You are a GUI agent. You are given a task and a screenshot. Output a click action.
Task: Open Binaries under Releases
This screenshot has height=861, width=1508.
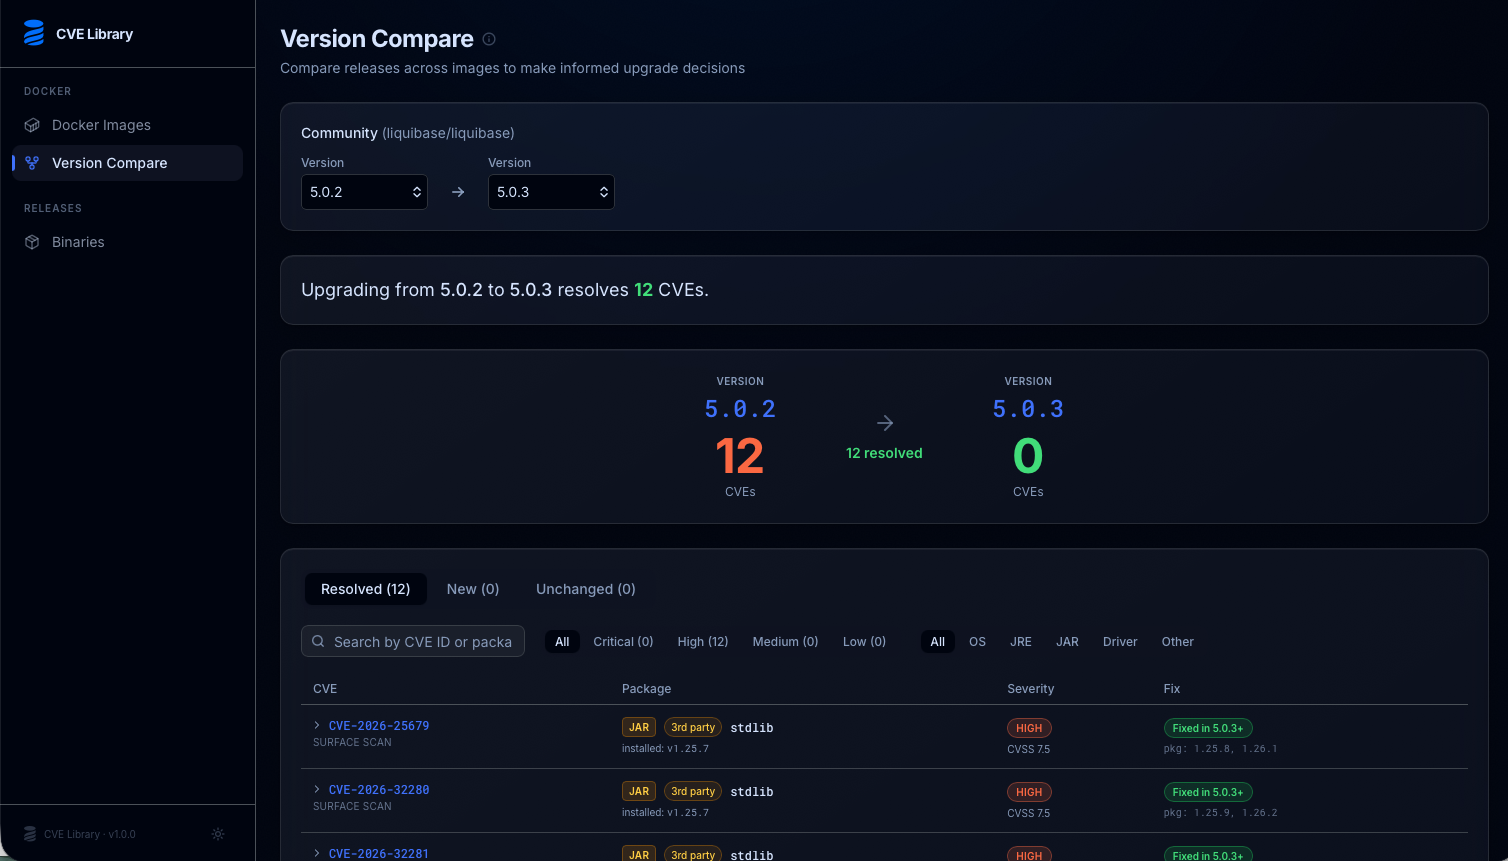[x=127, y=242]
